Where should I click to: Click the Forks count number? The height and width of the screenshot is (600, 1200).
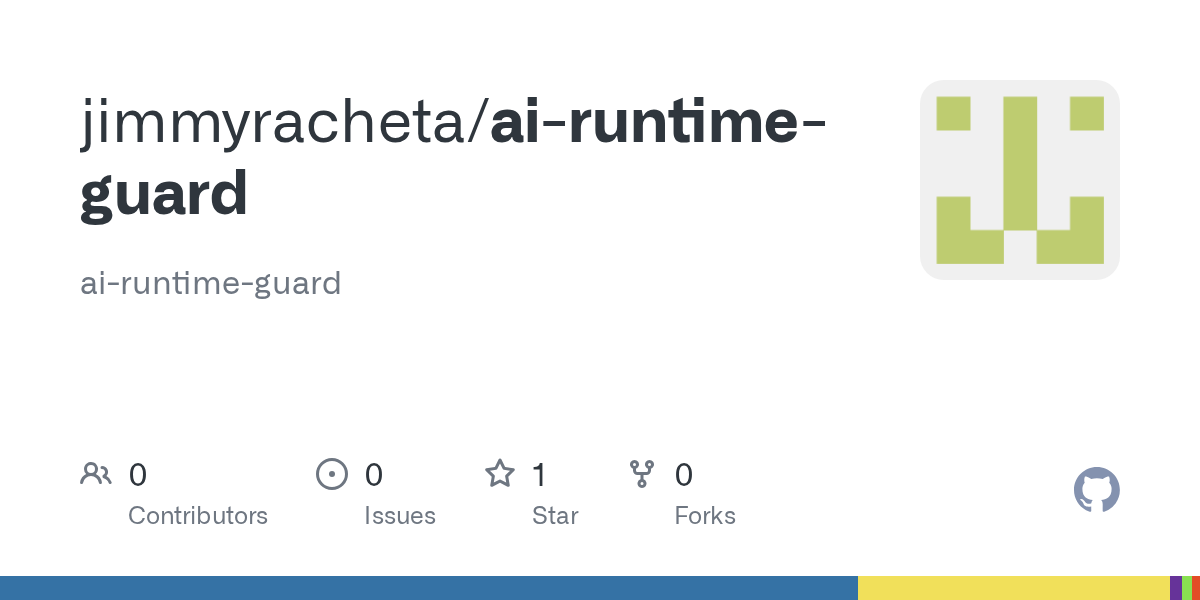[x=684, y=474]
